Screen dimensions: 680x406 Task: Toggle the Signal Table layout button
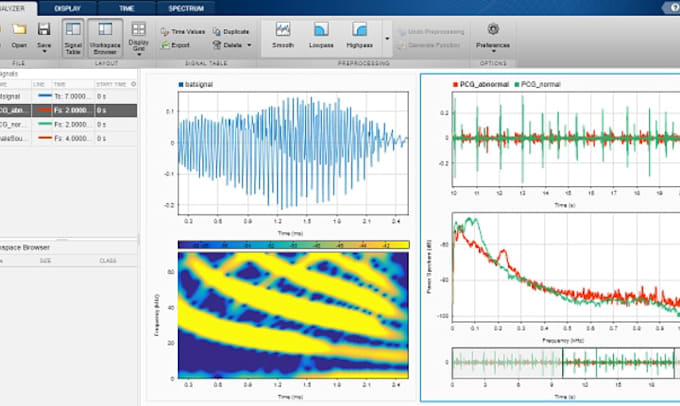[x=73, y=38]
